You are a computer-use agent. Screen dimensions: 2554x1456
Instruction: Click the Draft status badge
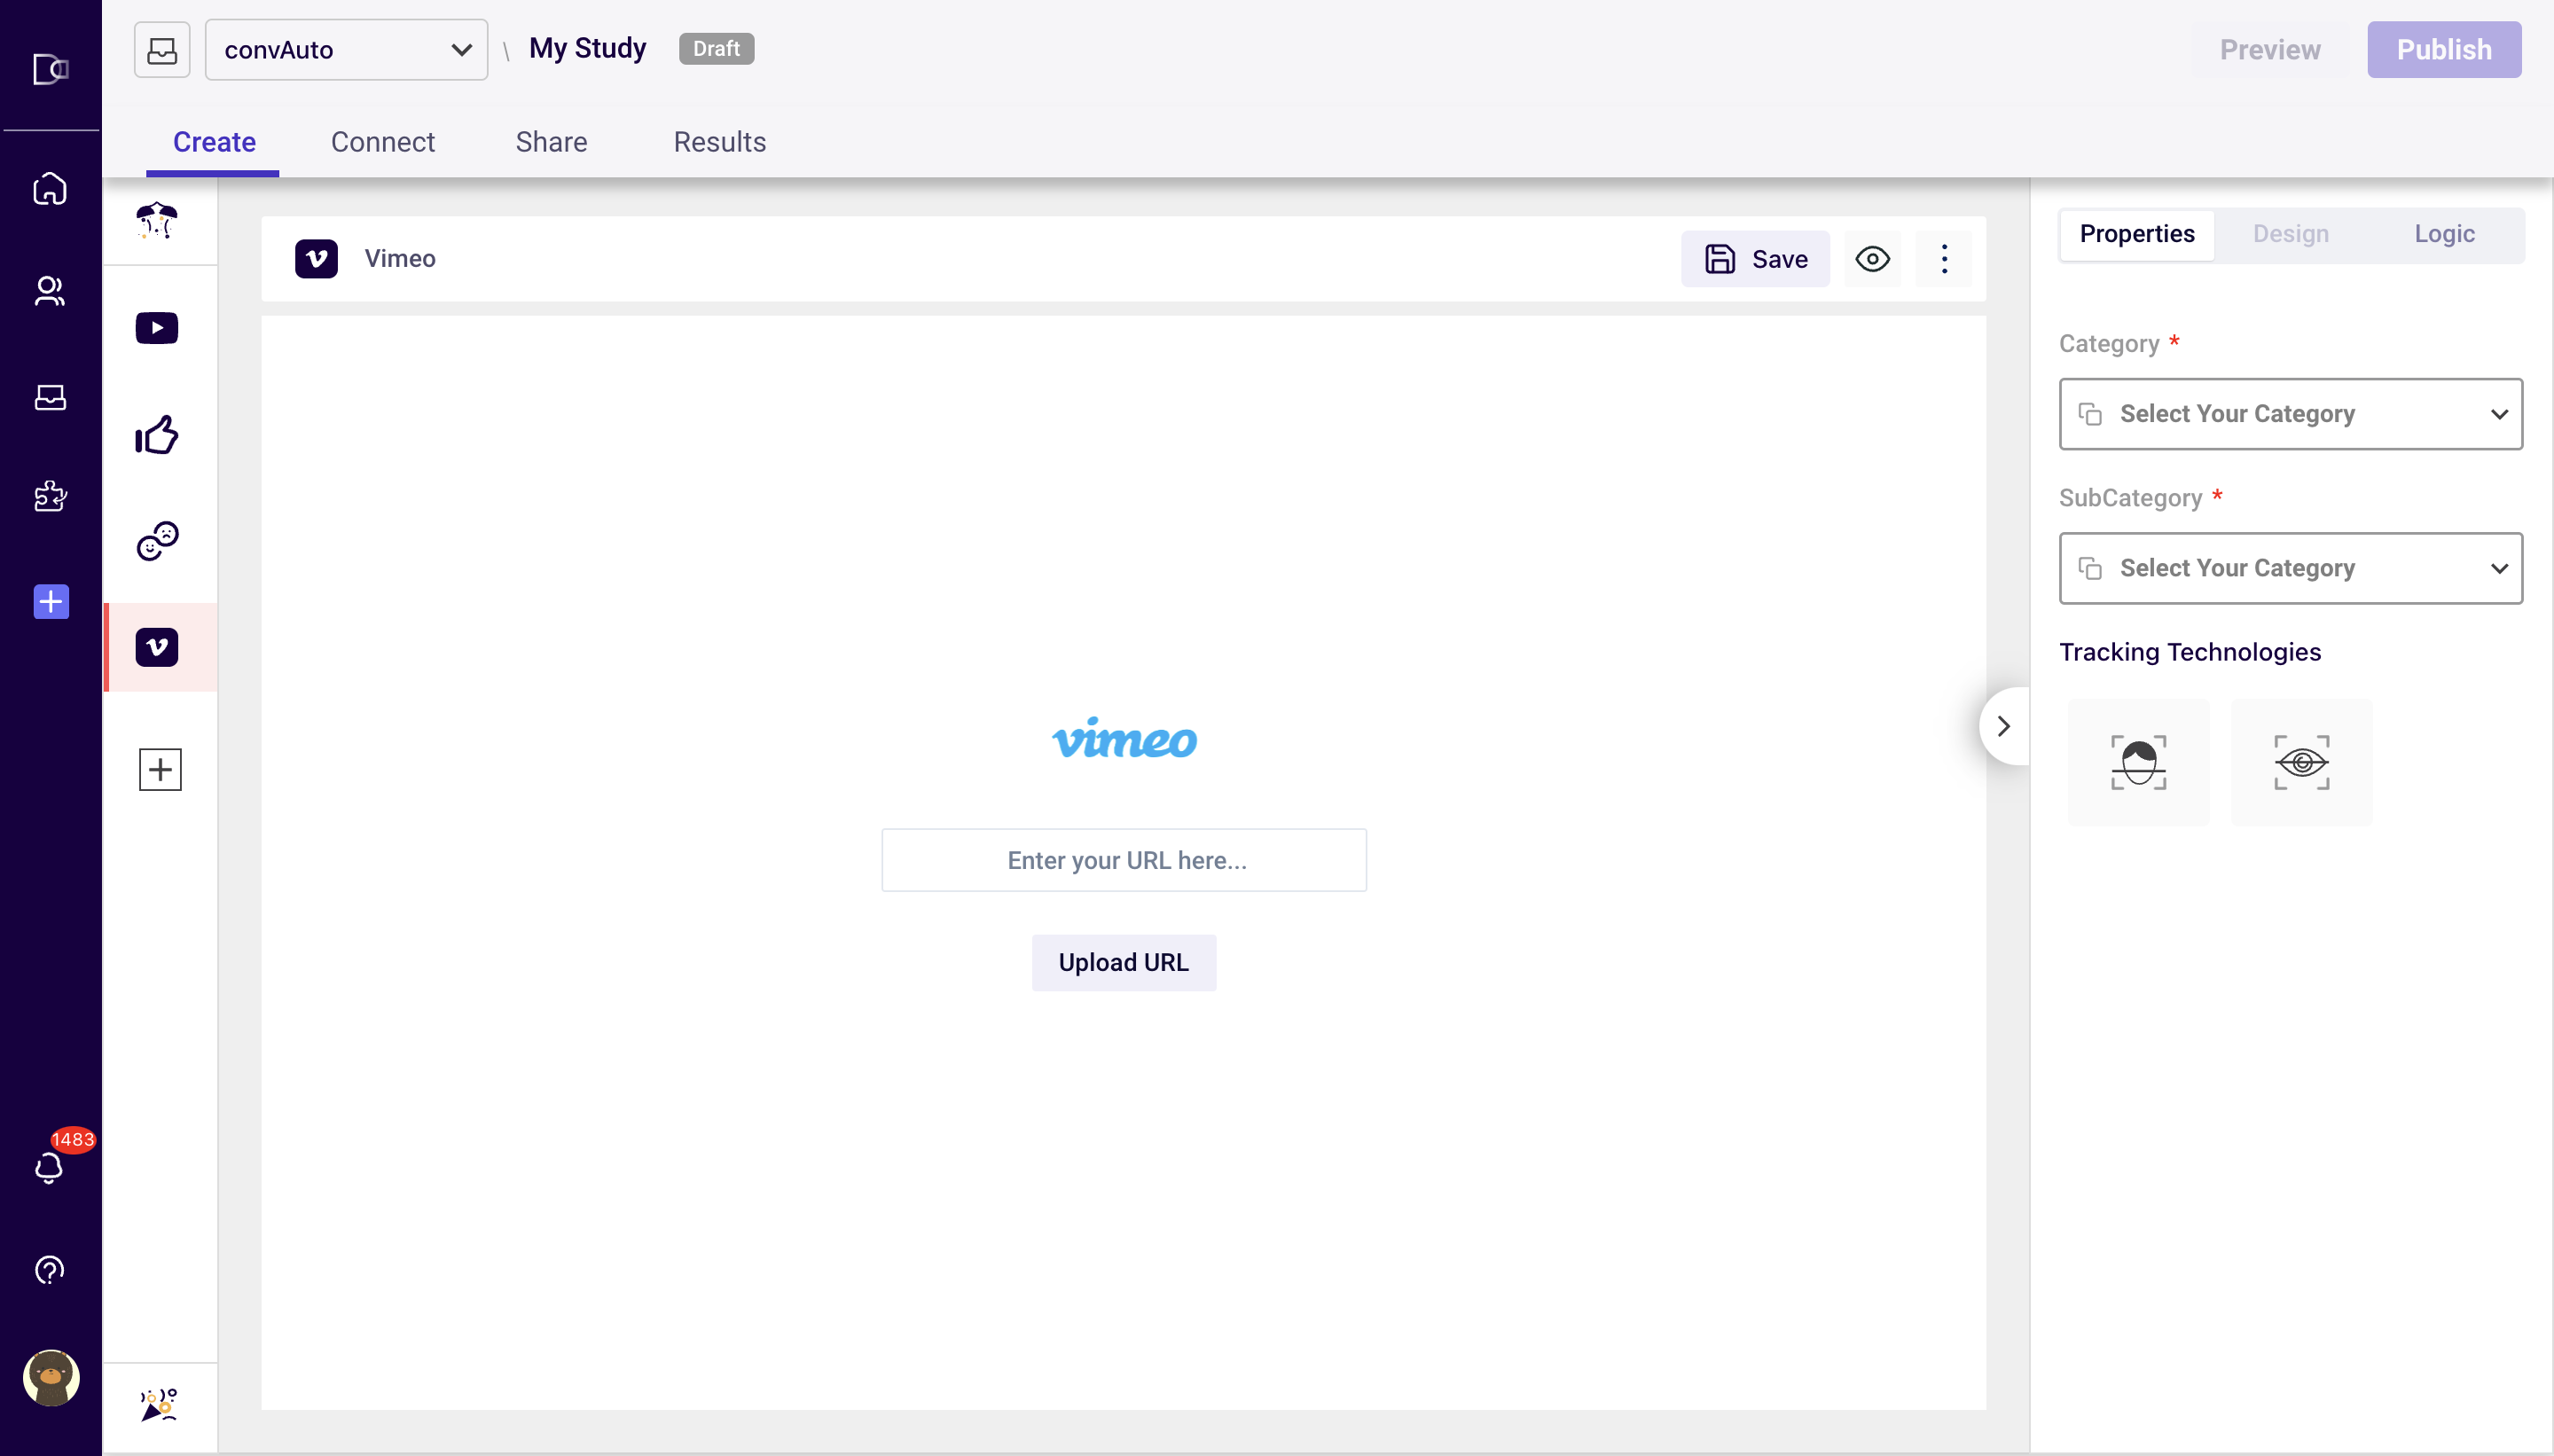point(716,48)
